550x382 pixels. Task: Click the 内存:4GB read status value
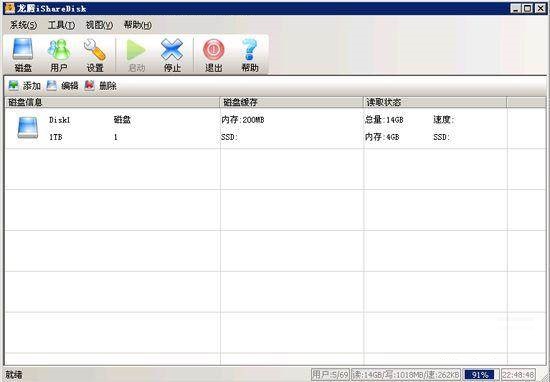click(382, 137)
